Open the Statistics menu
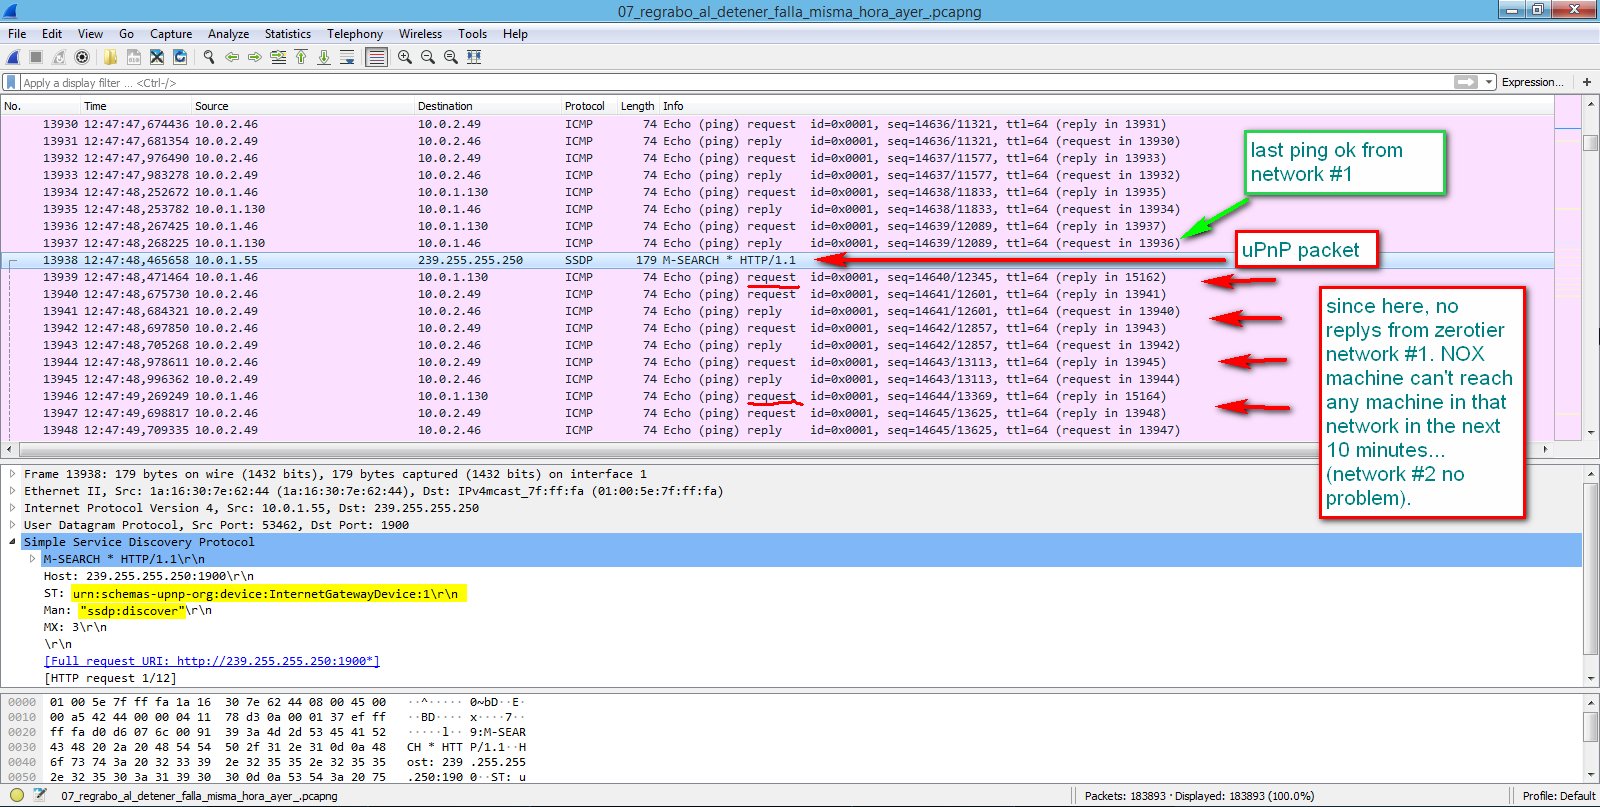This screenshot has height=807, width=1600. tap(288, 33)
